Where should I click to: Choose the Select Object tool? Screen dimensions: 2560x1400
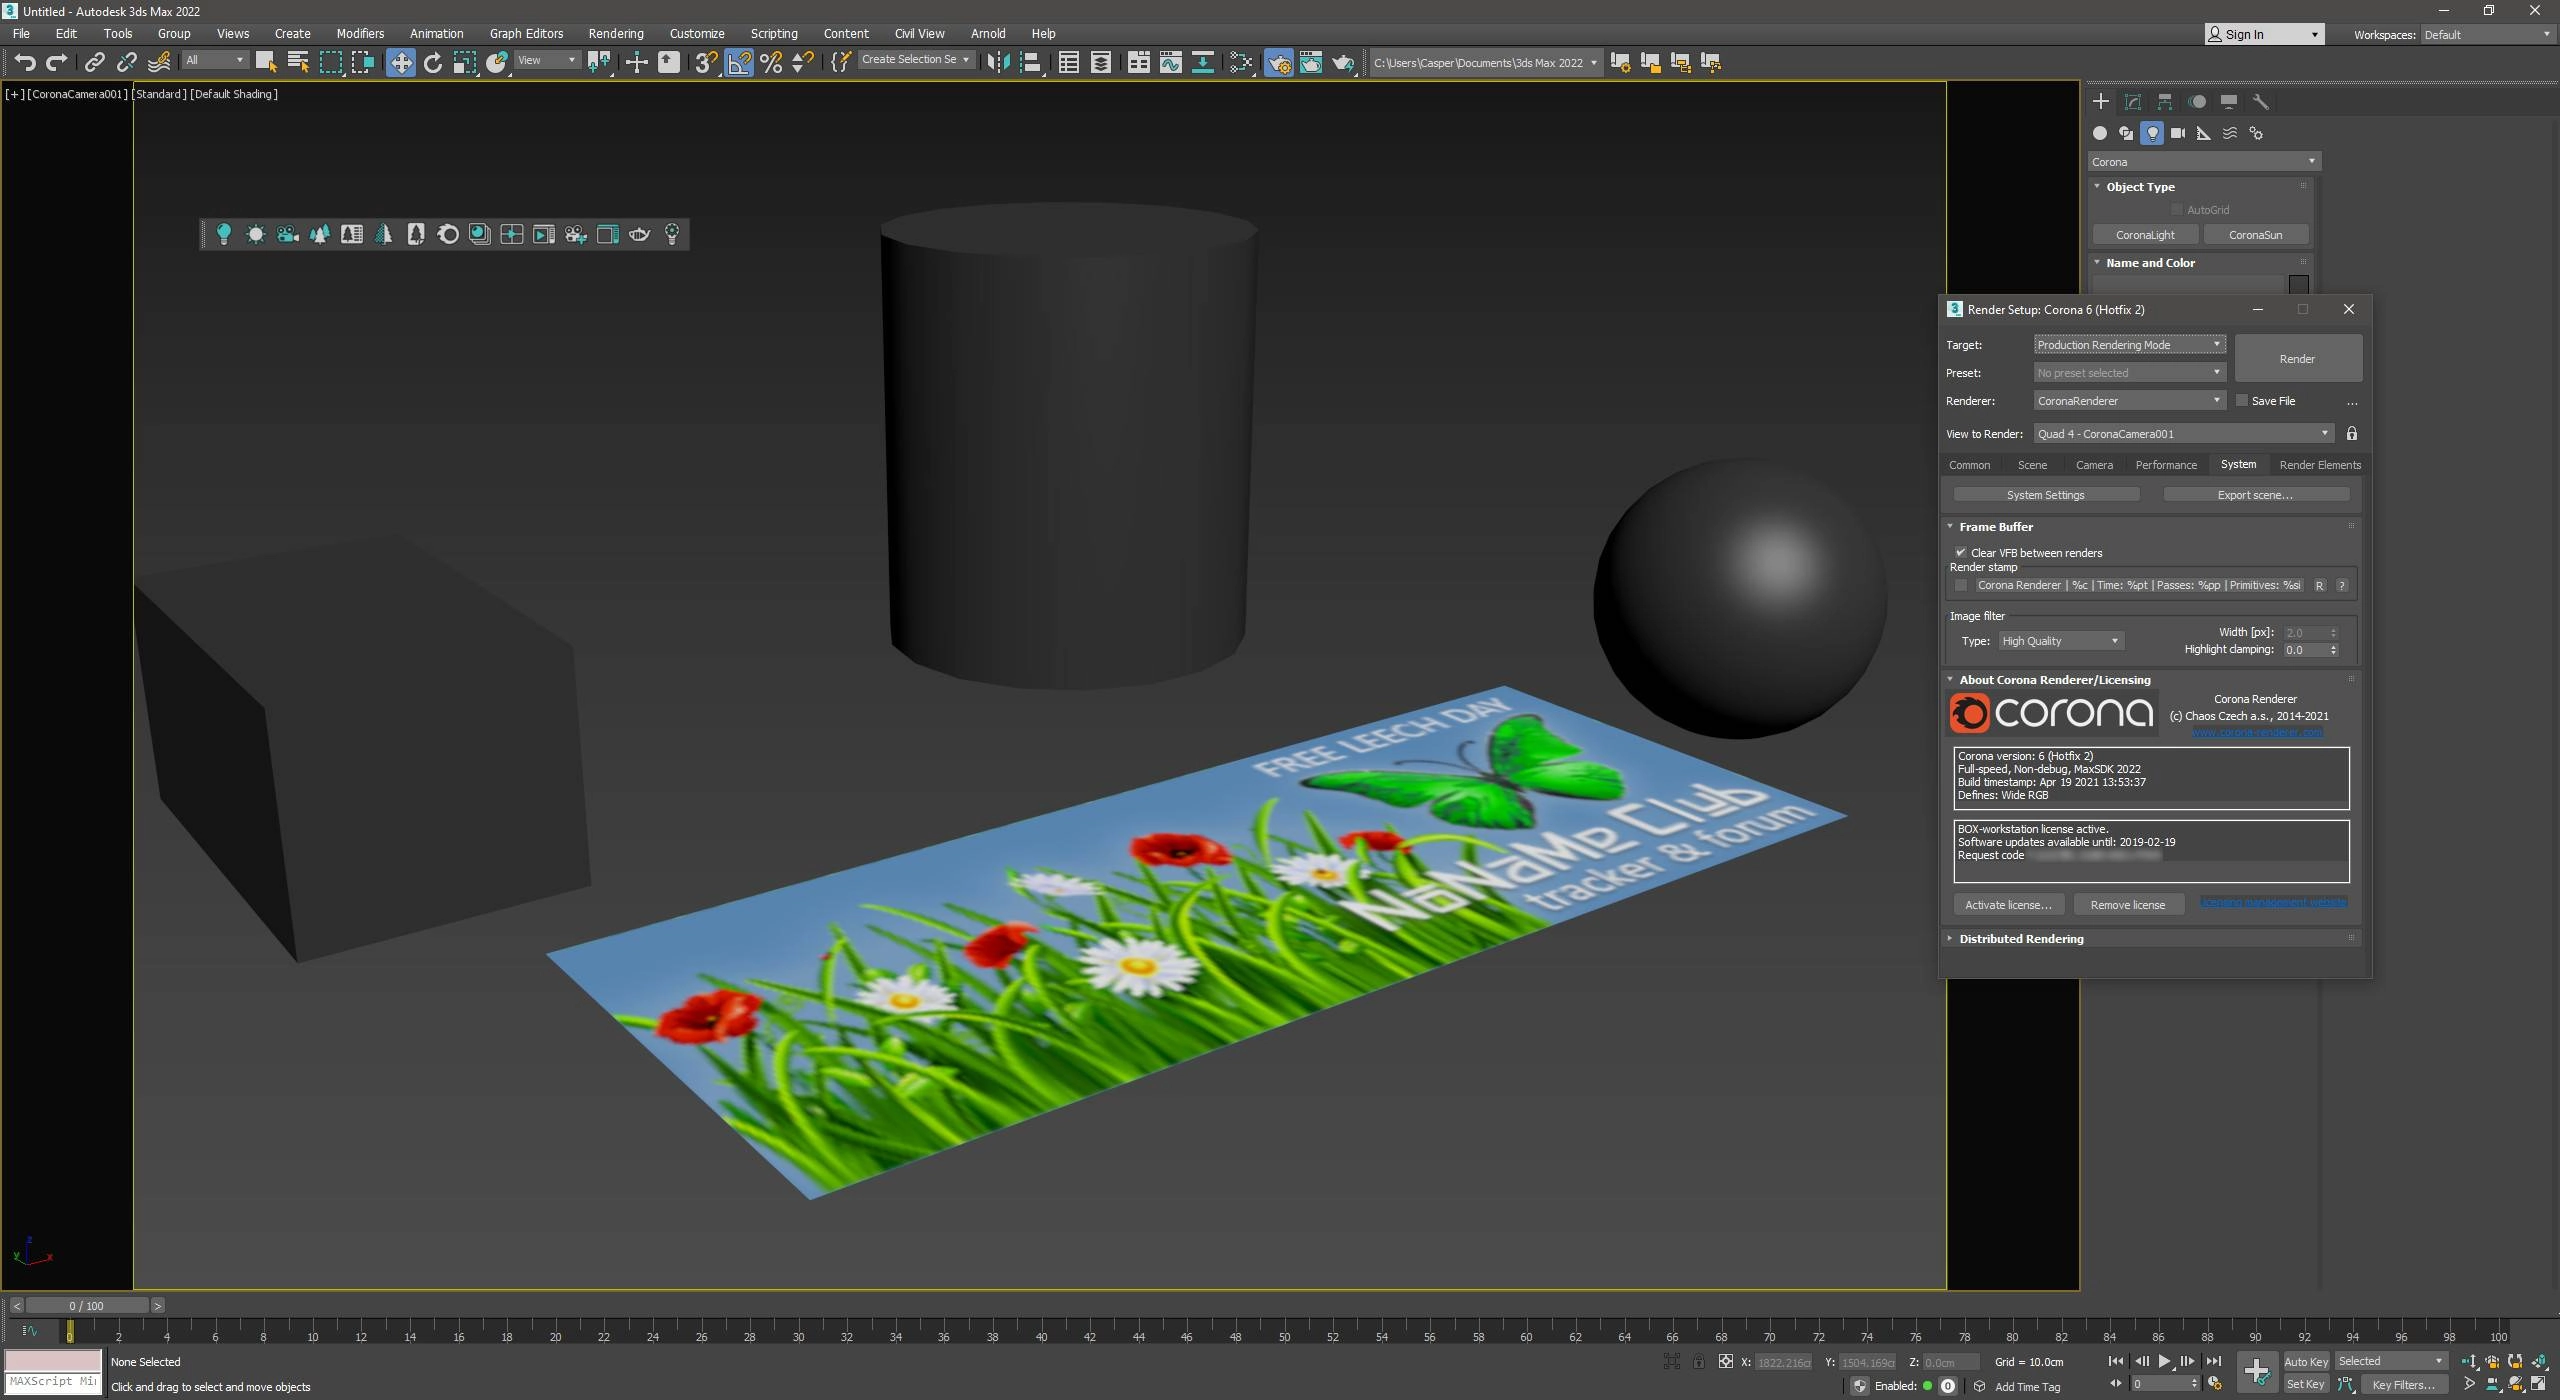point(265,62)
